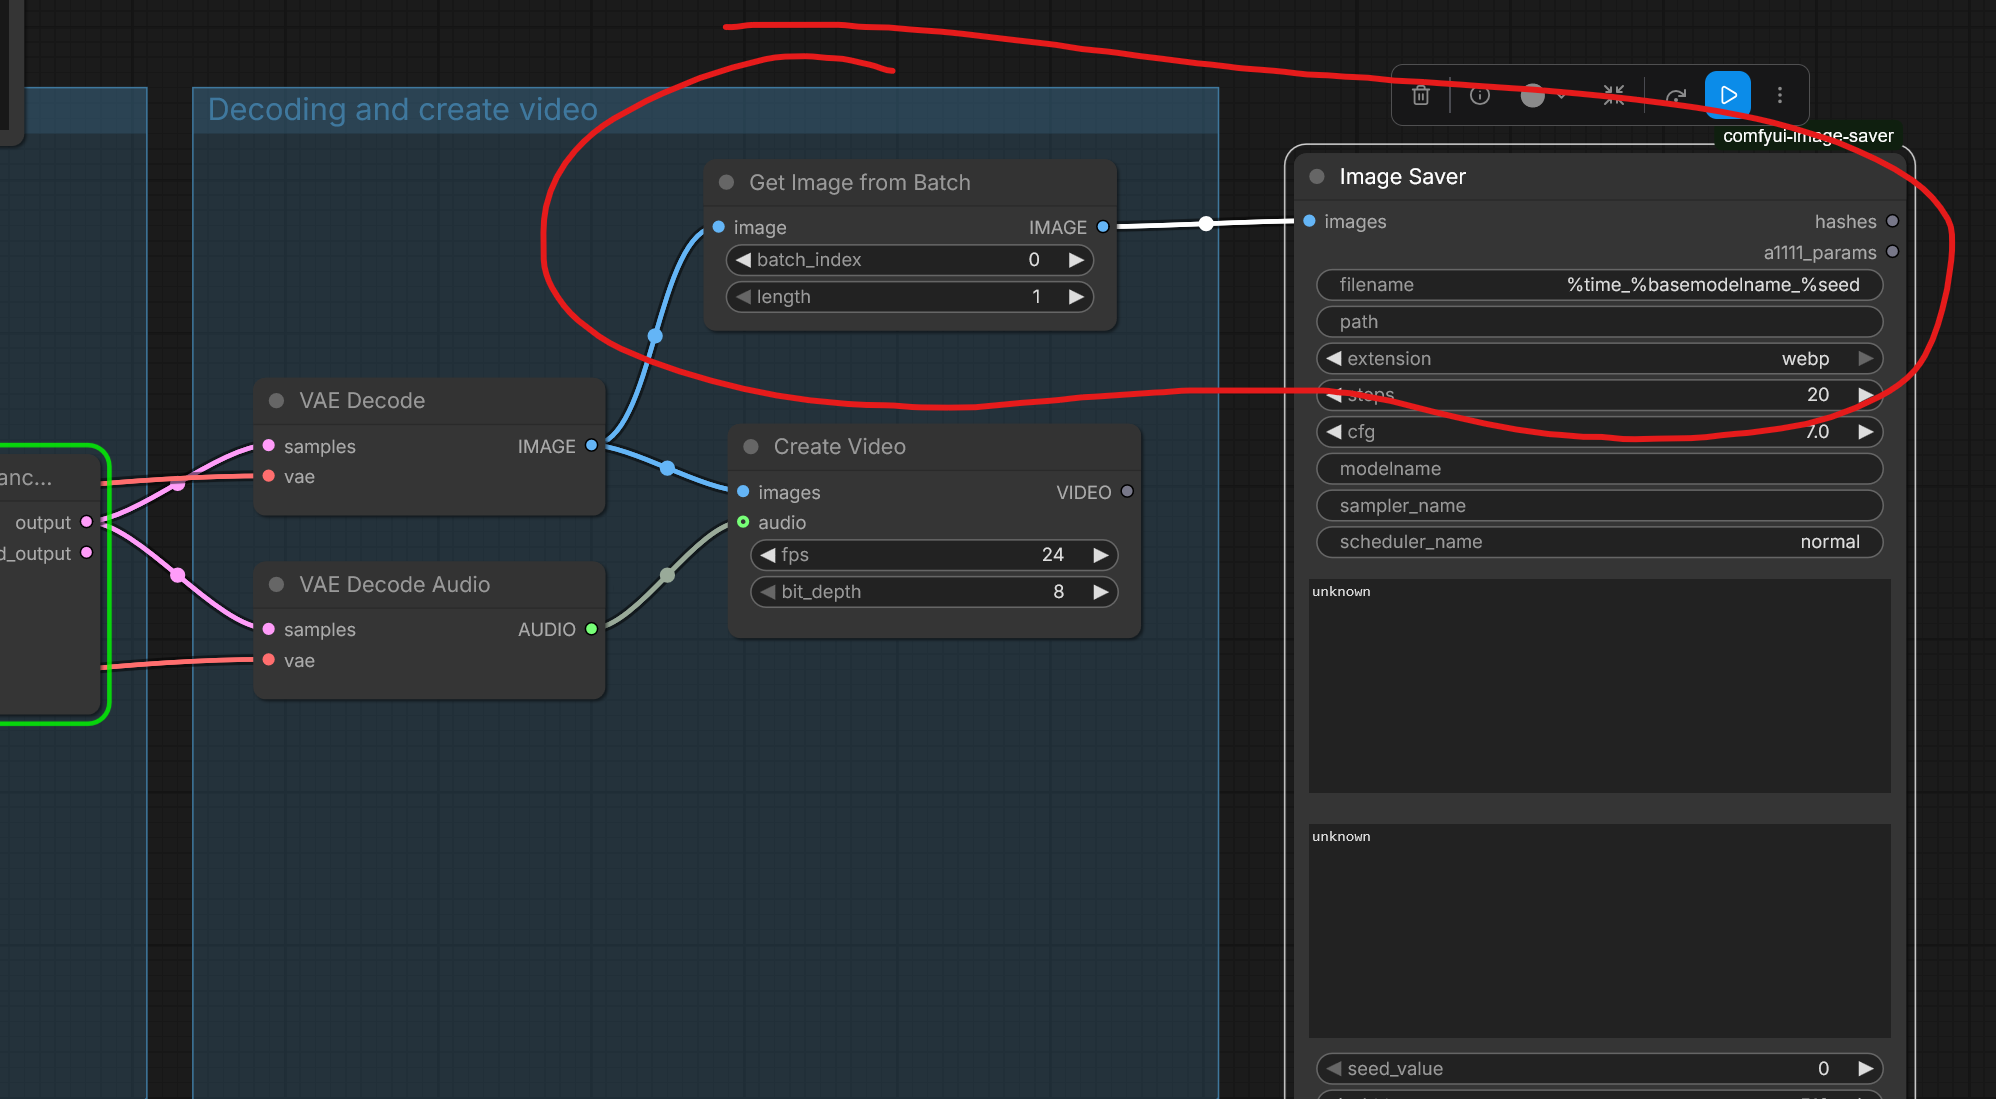Click vae input socket on VAE Decode Audio
The height and width of the screenshot is (1099, 1996).
tap(268, 660)
